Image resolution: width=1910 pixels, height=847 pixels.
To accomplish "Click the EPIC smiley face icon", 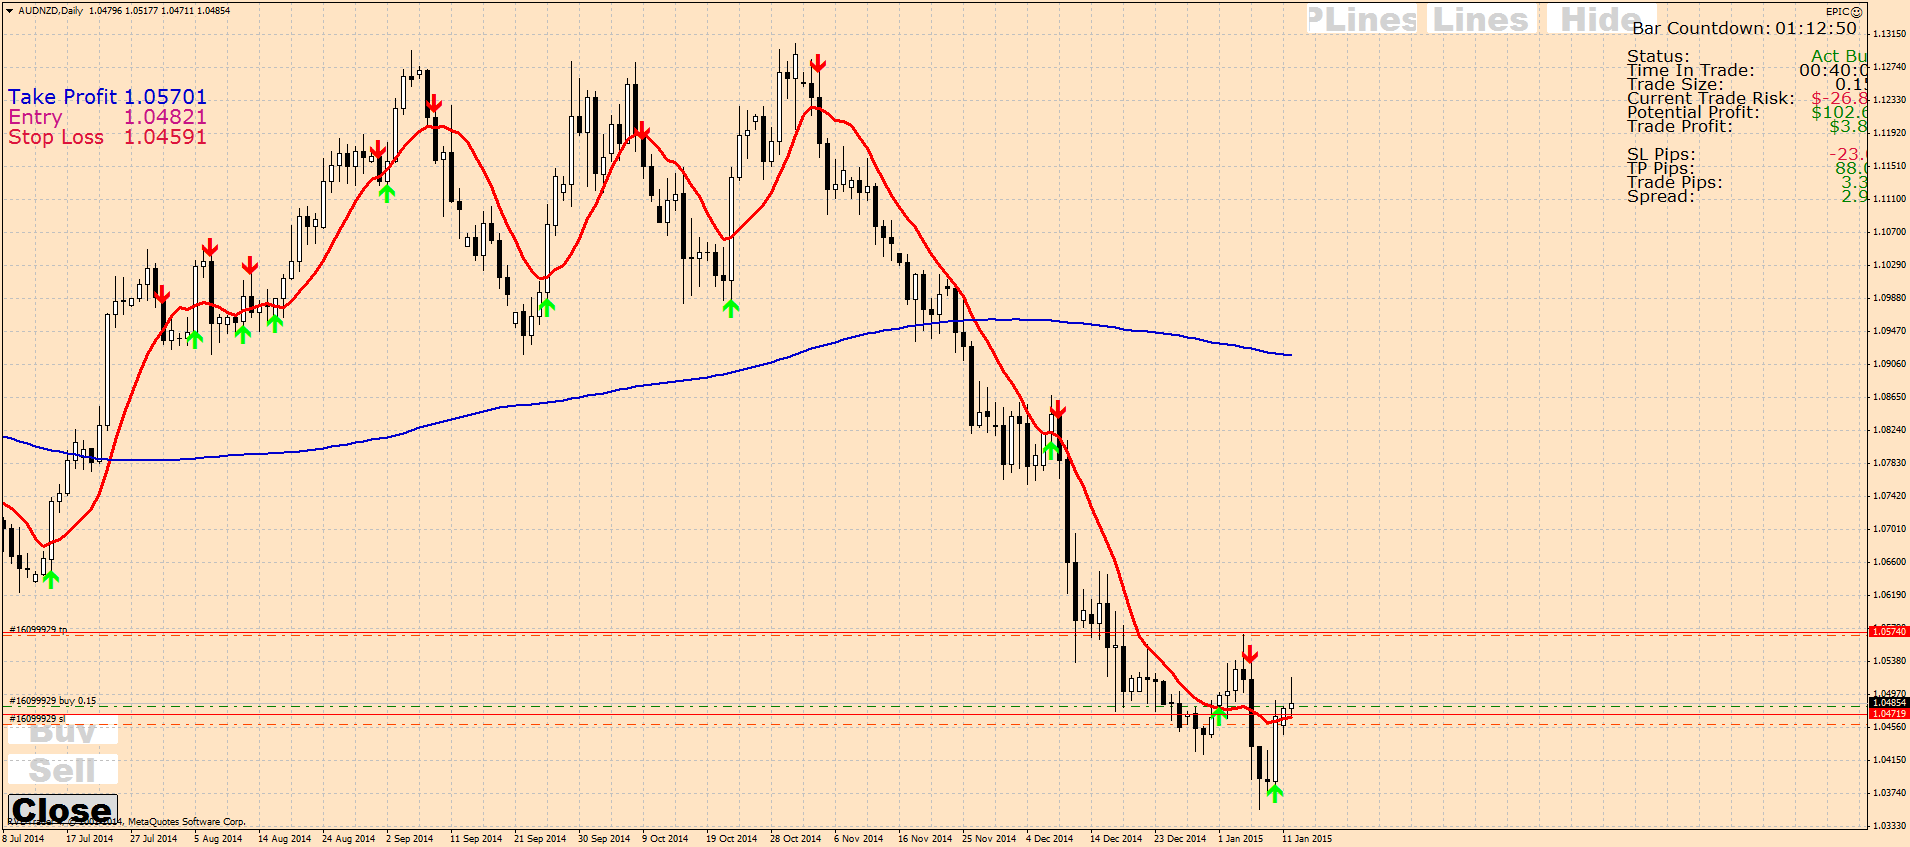I will 1857,12.
